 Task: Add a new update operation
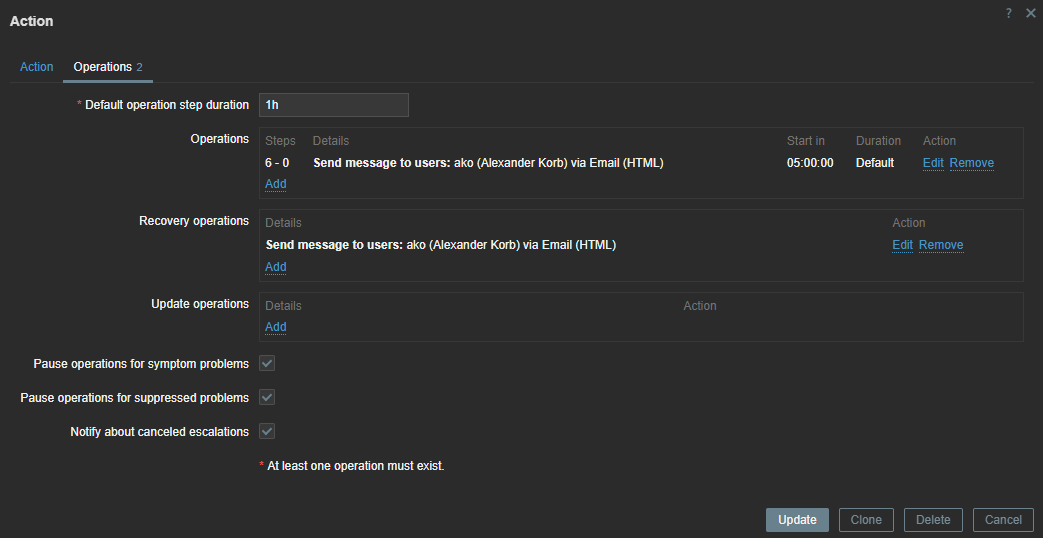tap(276, 327)
